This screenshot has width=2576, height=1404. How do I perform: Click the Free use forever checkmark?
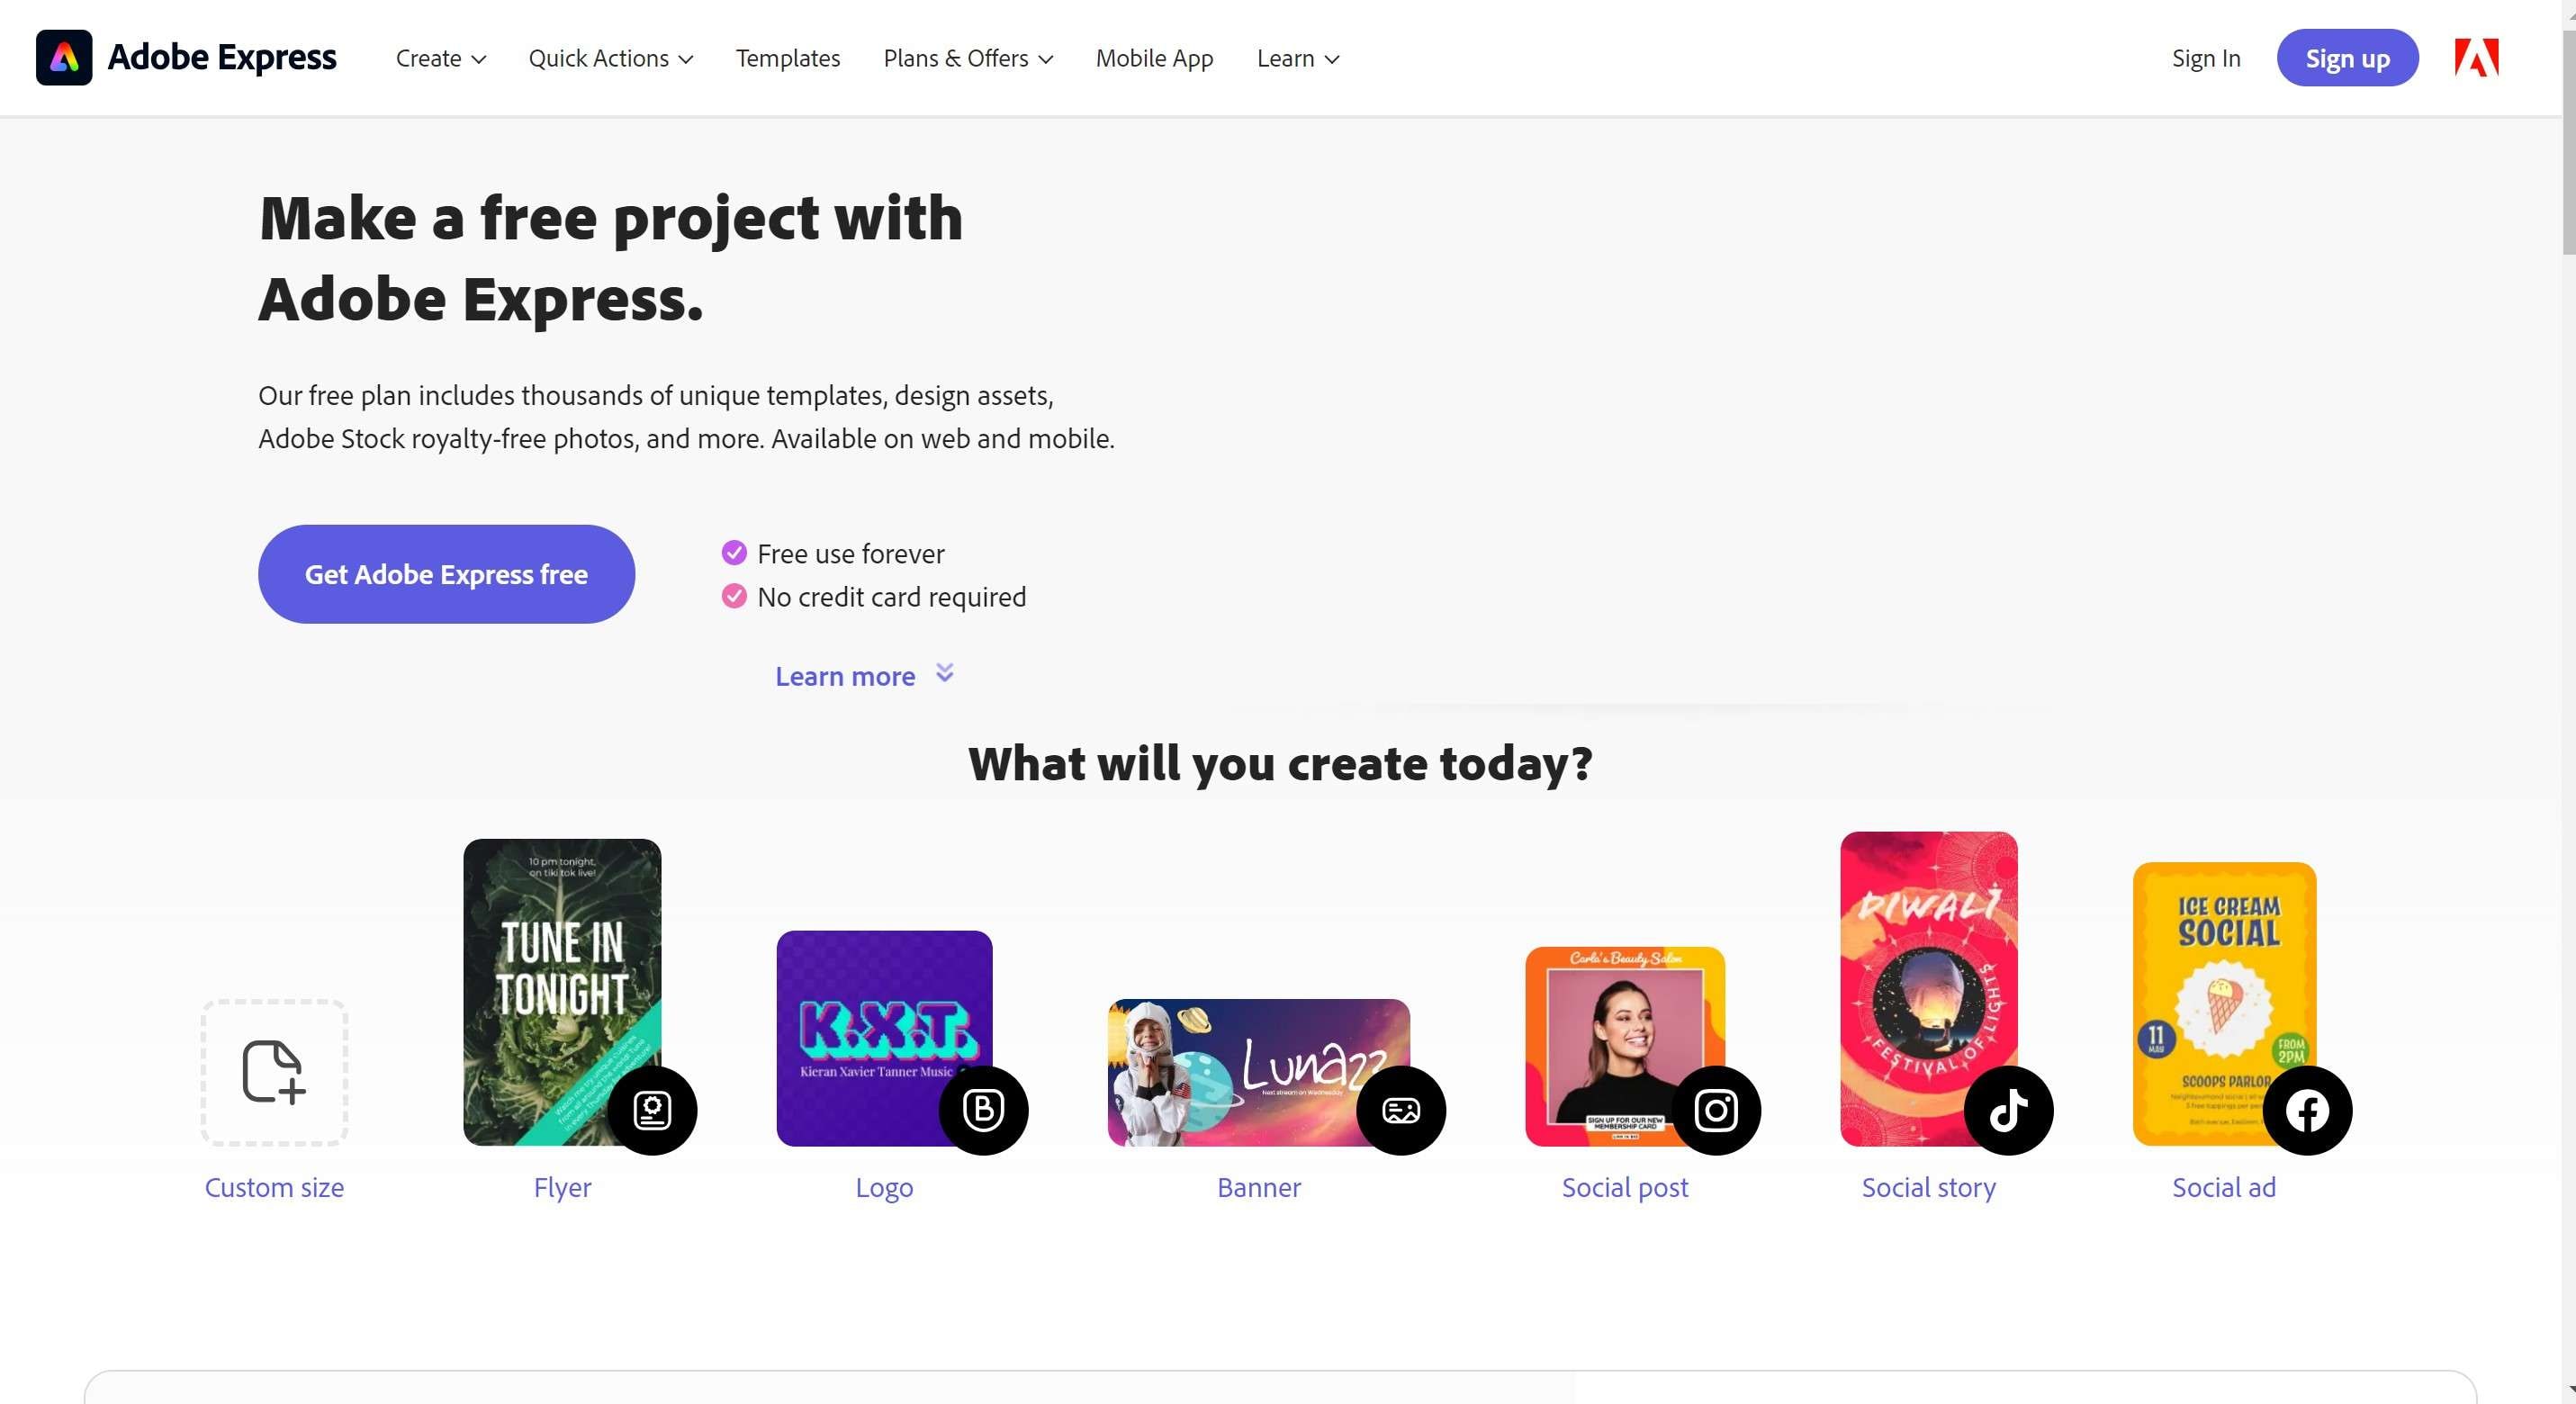pyautogui.click(x=734, y=553)
